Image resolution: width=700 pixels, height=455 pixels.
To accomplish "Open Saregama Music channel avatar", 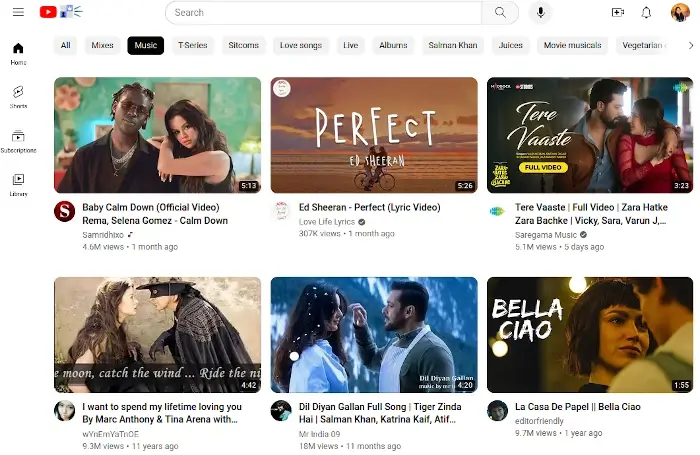I will 497,211.
